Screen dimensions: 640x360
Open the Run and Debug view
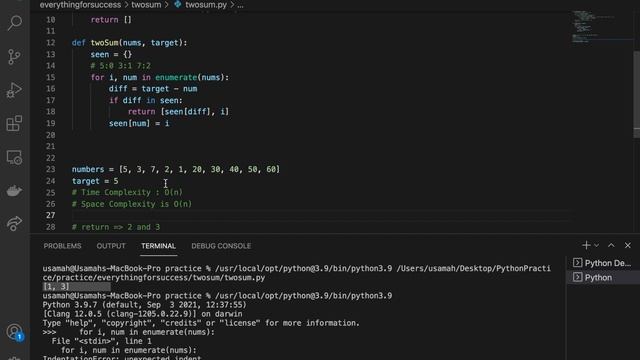tap(14, 90)
